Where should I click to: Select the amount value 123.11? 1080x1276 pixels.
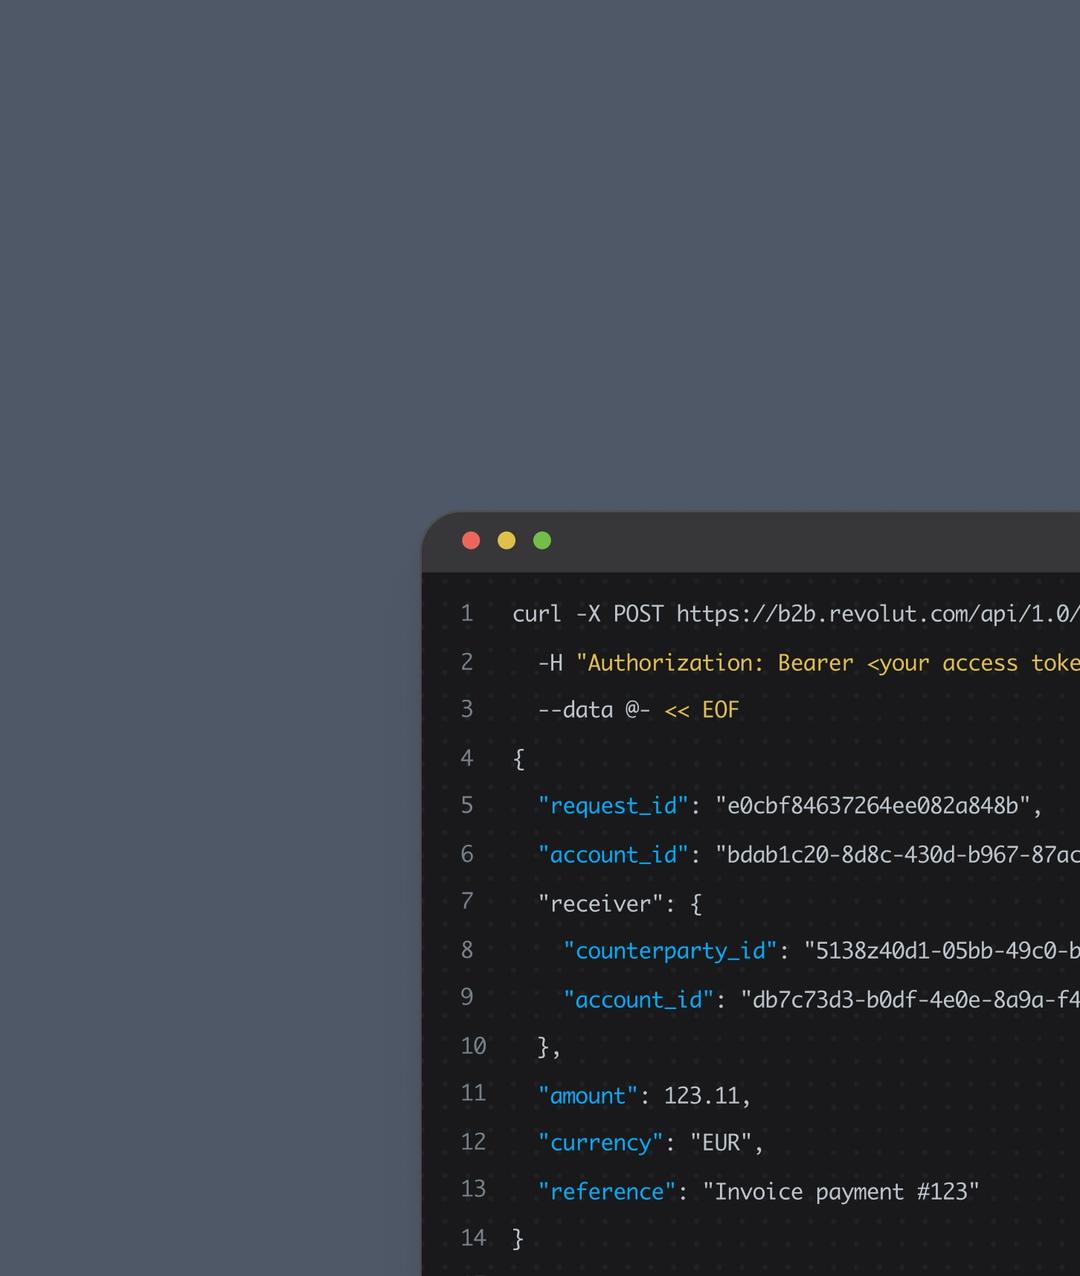701,1096
